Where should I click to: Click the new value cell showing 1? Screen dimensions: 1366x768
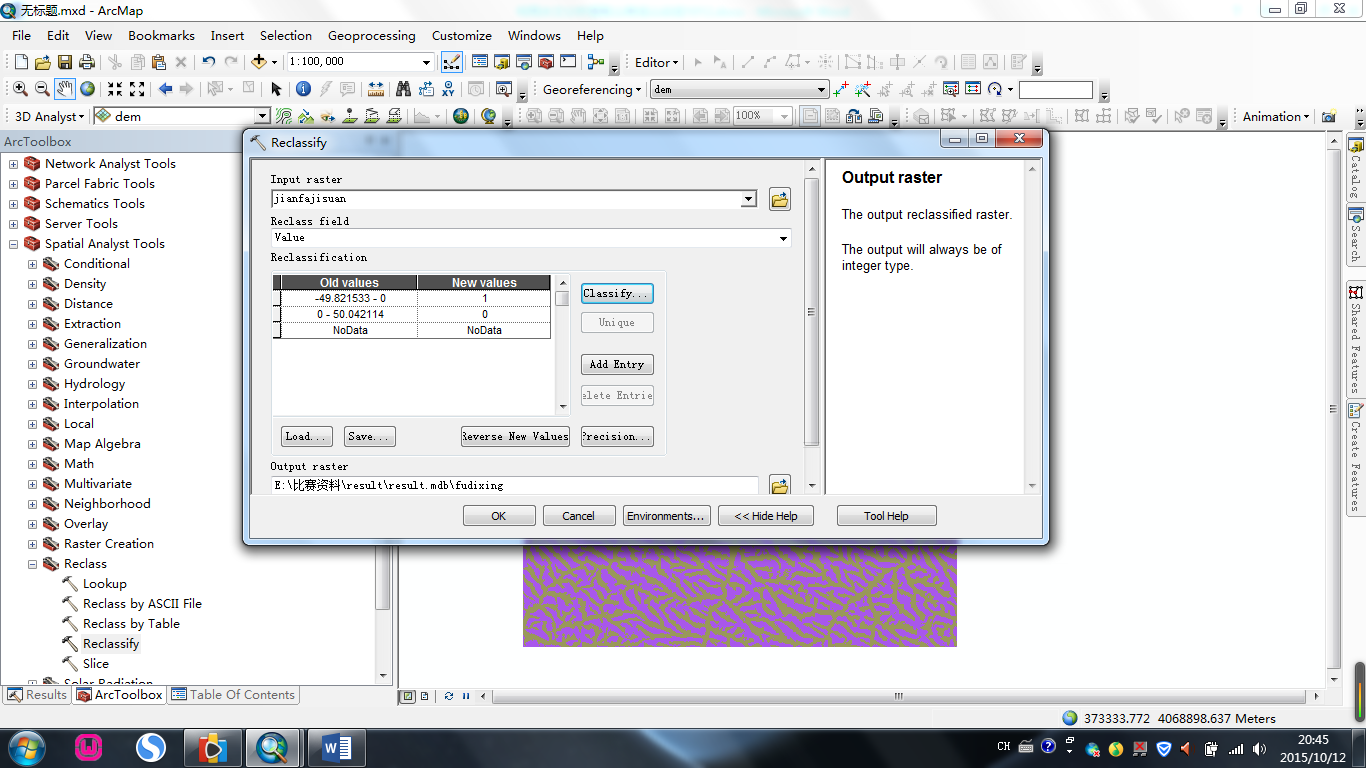(x=484, y=298)
